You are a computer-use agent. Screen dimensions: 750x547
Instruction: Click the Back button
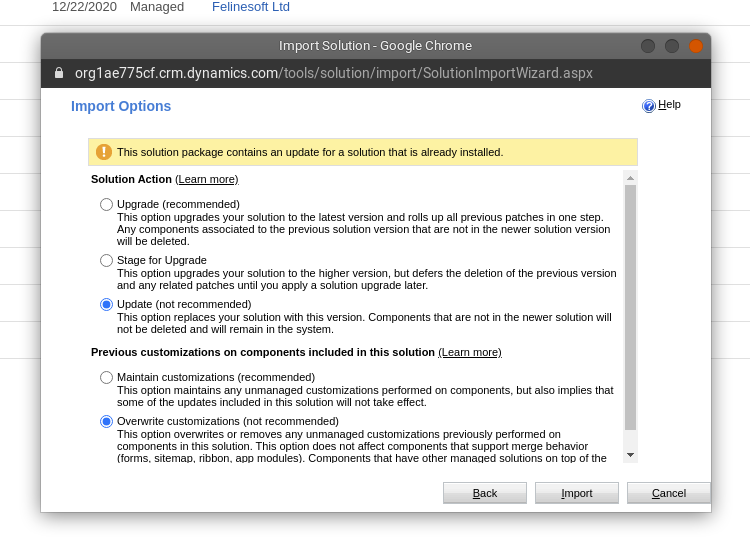click(x=485, y=493)
